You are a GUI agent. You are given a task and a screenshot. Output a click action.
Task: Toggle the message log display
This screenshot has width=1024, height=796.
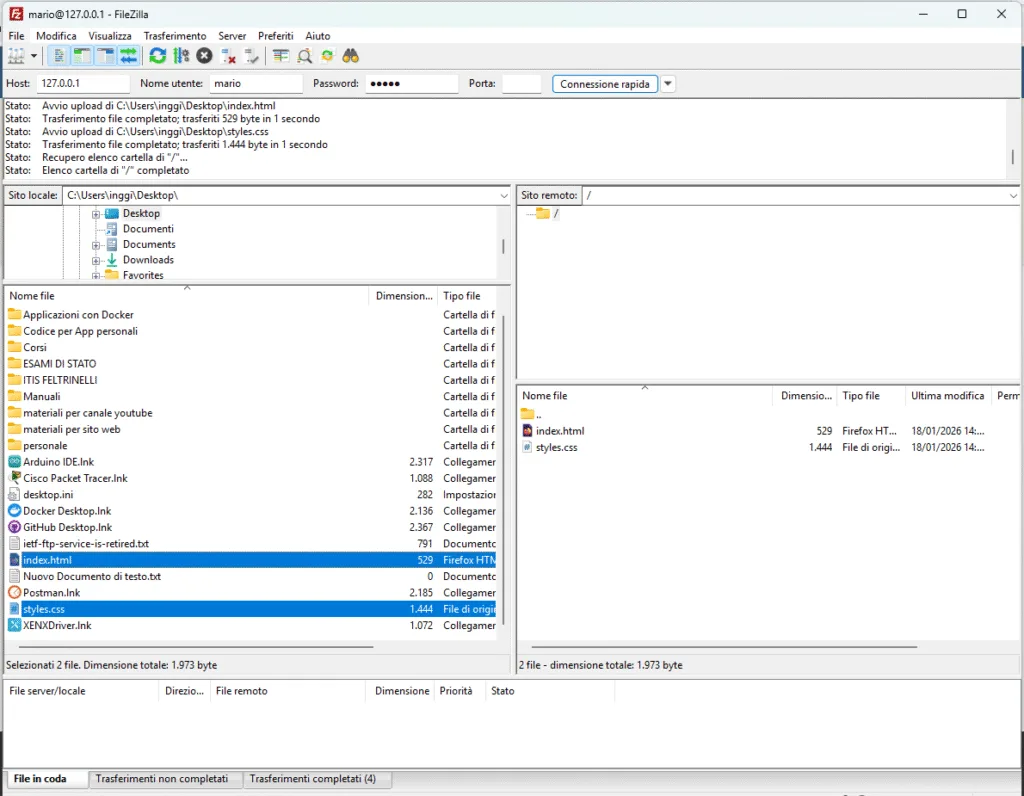[x=60, y=56]
